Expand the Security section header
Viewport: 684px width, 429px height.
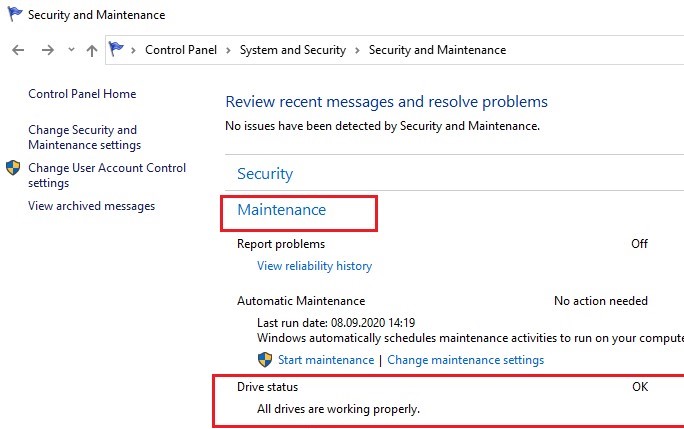(265, 174)
